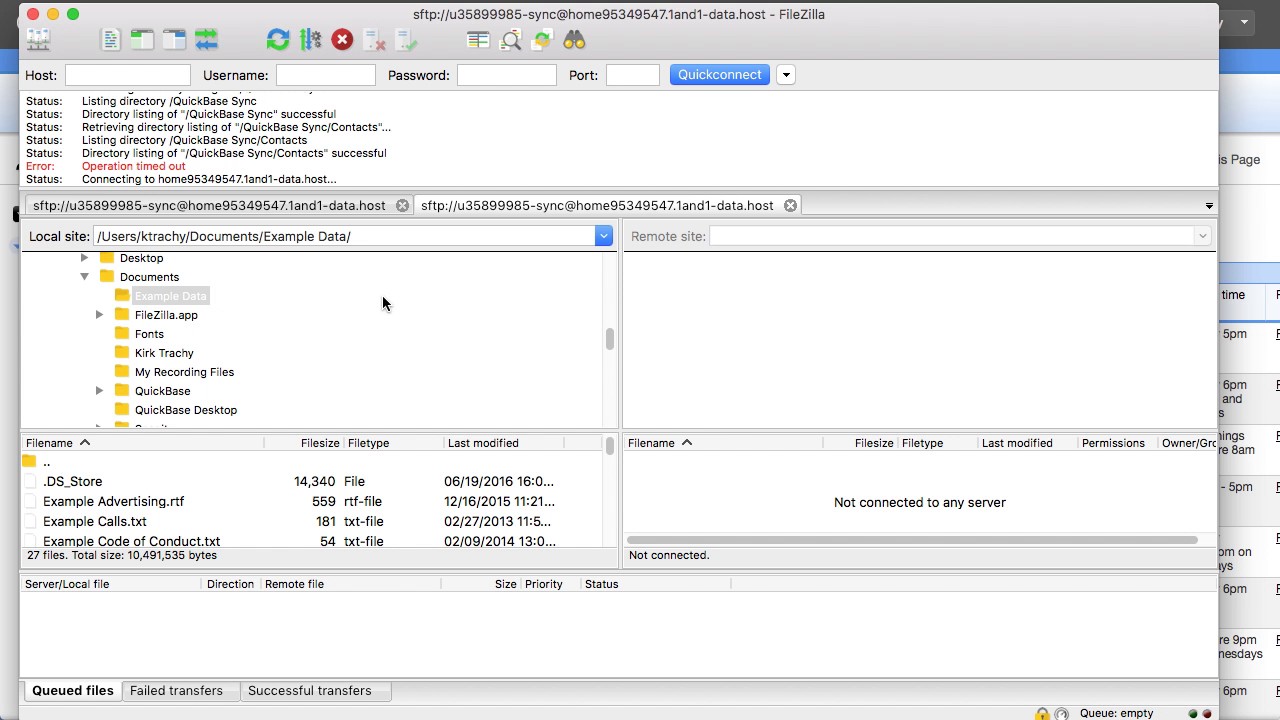Viewport: 1280px width, 720px height.
Task: Cancel current operation with red X icon
Action: click(342, 40)
